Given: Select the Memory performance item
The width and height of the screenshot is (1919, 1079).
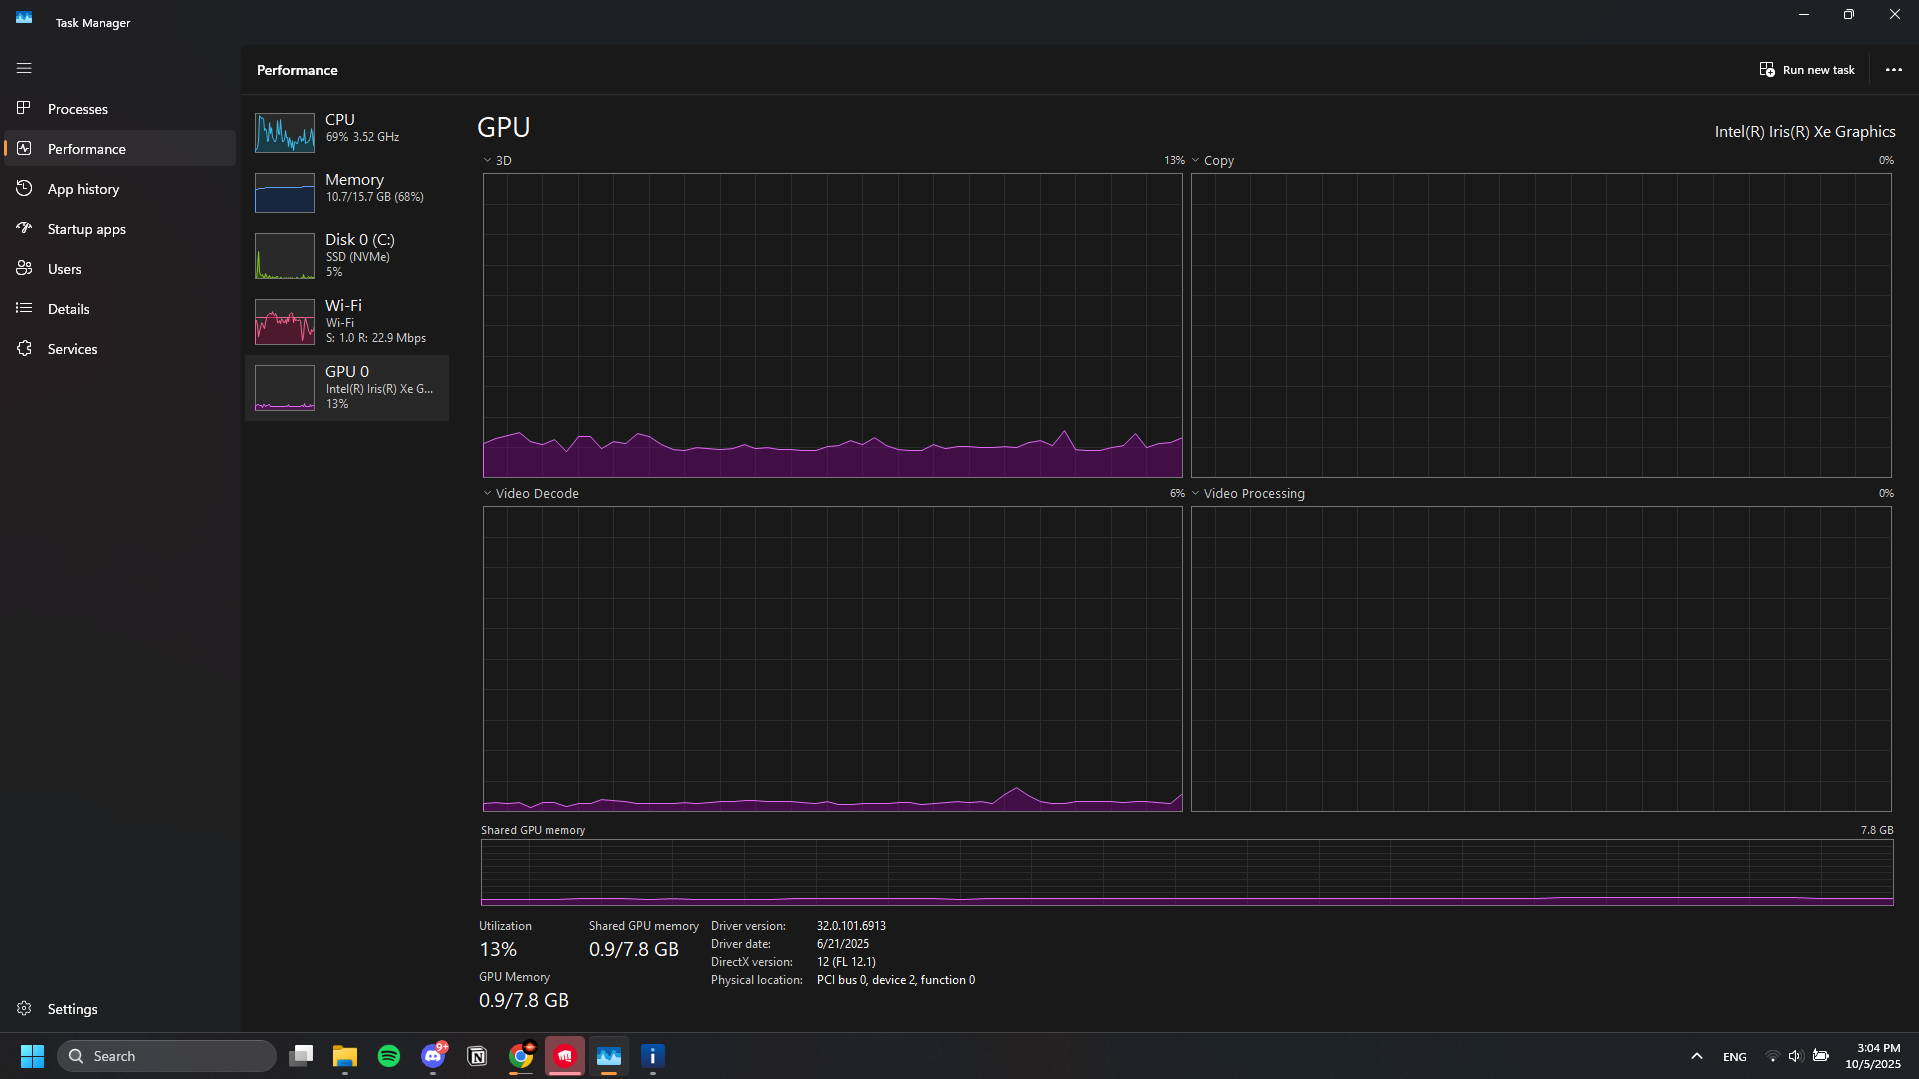Looking at the screenshot, I should [347, 191].
